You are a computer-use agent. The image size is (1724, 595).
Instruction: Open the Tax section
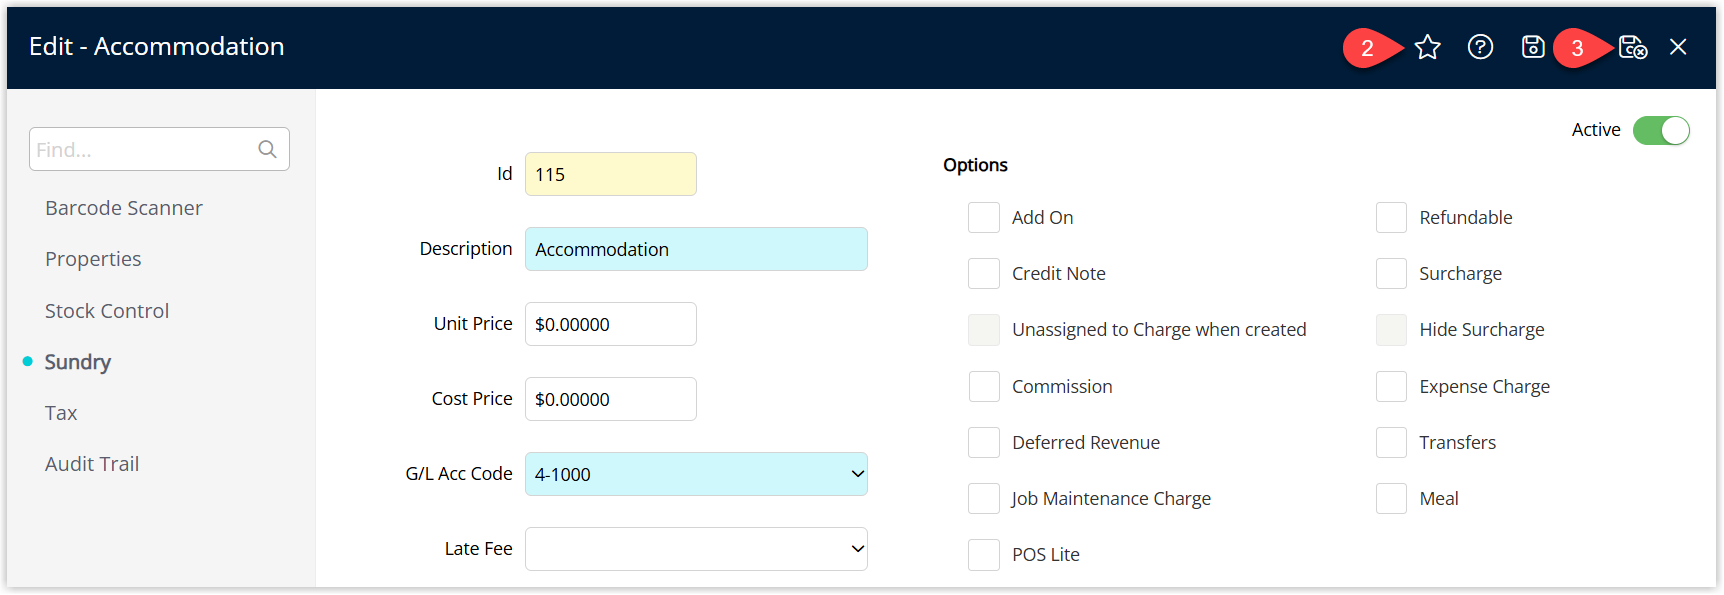pyautogui.click(x=61, y=413)
